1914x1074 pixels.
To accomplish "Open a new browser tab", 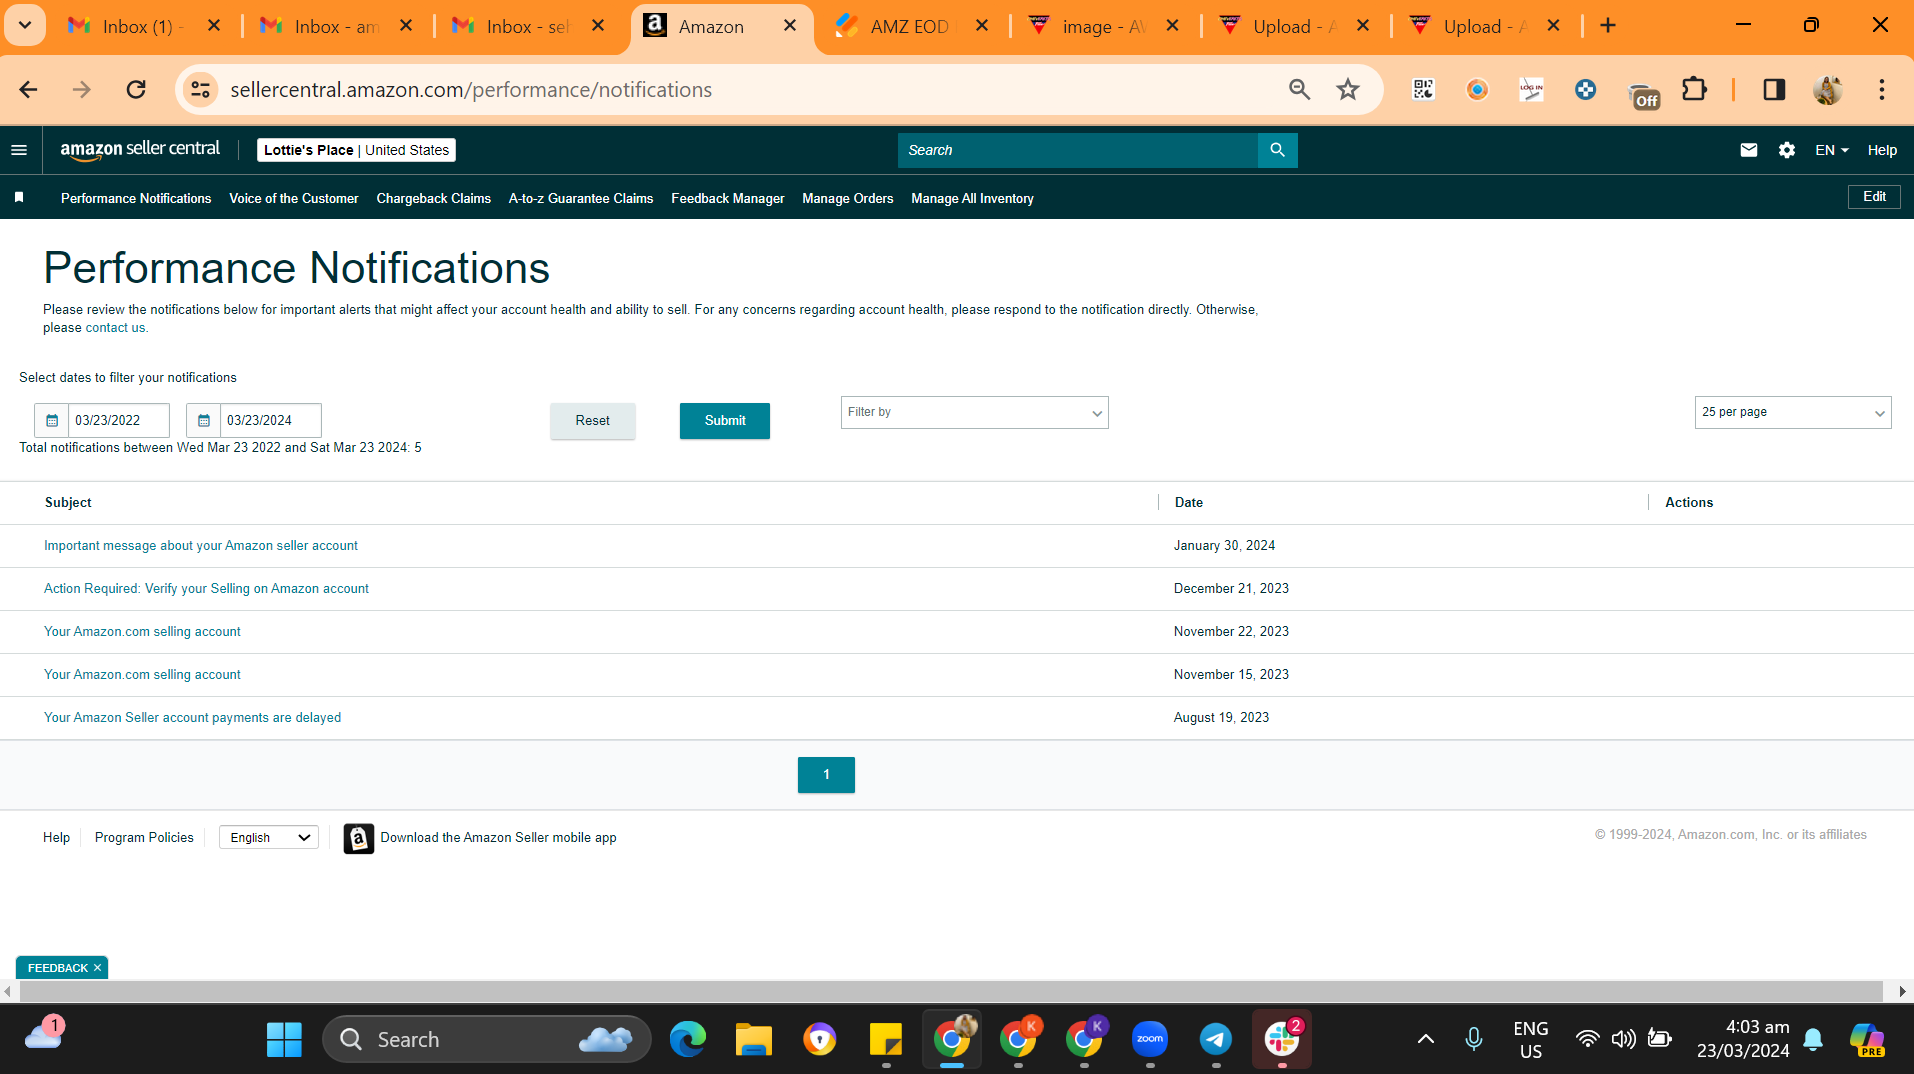I will (x=1608, y=26).
